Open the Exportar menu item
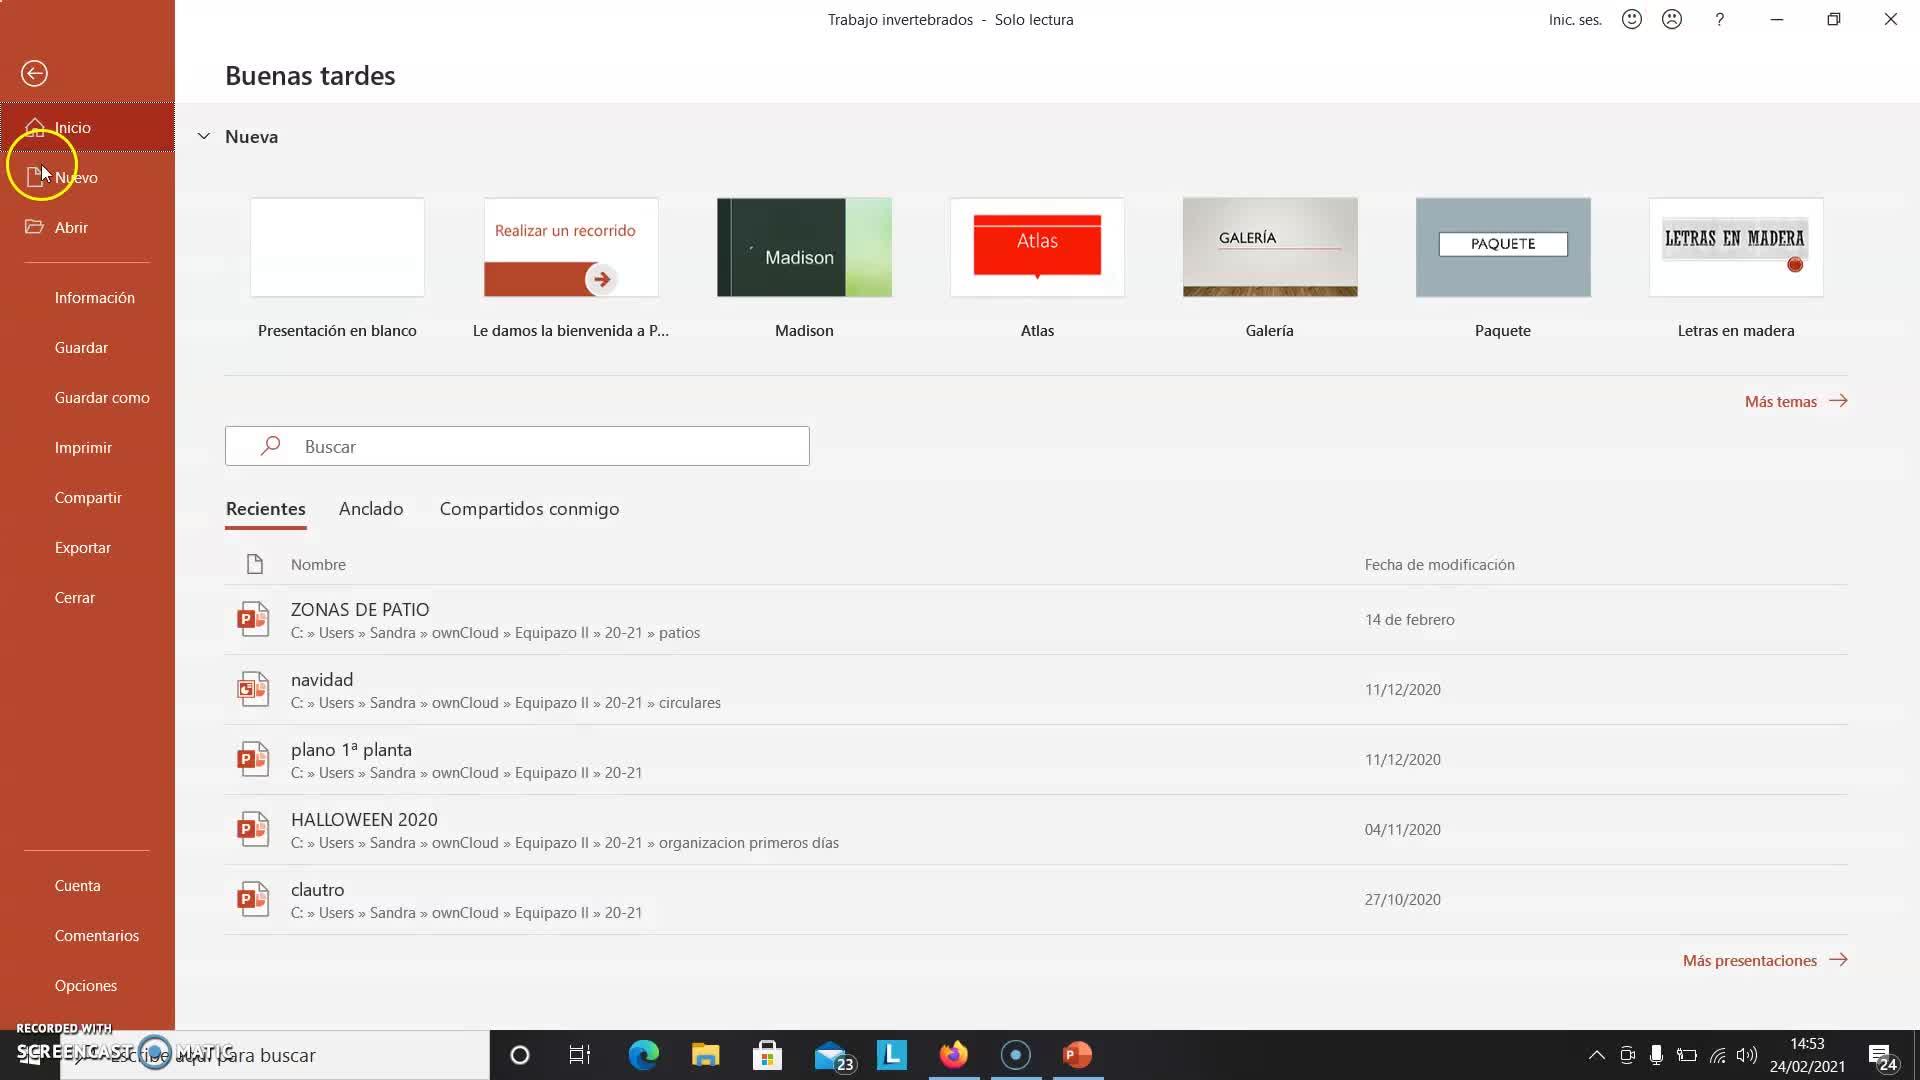 (x=83, y=547)
